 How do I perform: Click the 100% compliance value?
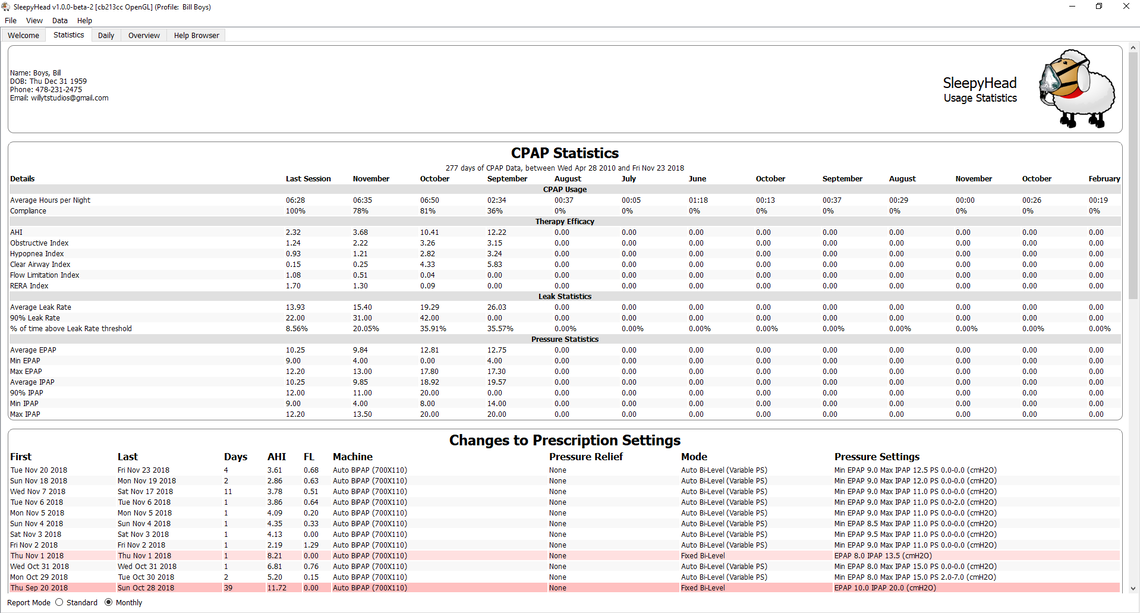[x=295, y=211]
